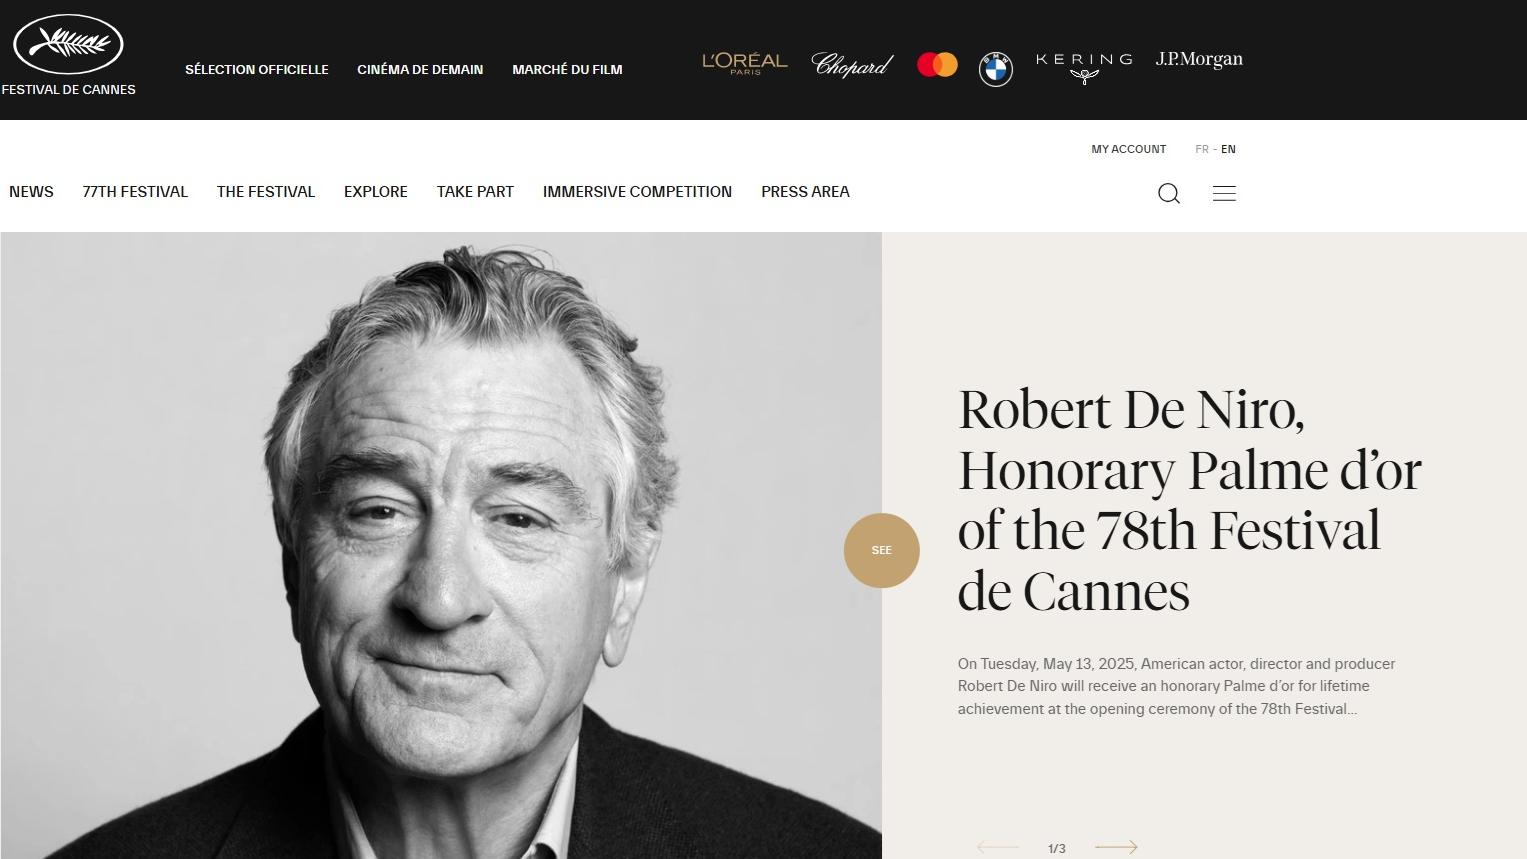Go to previous slide with left arrow

coord(998,847)
